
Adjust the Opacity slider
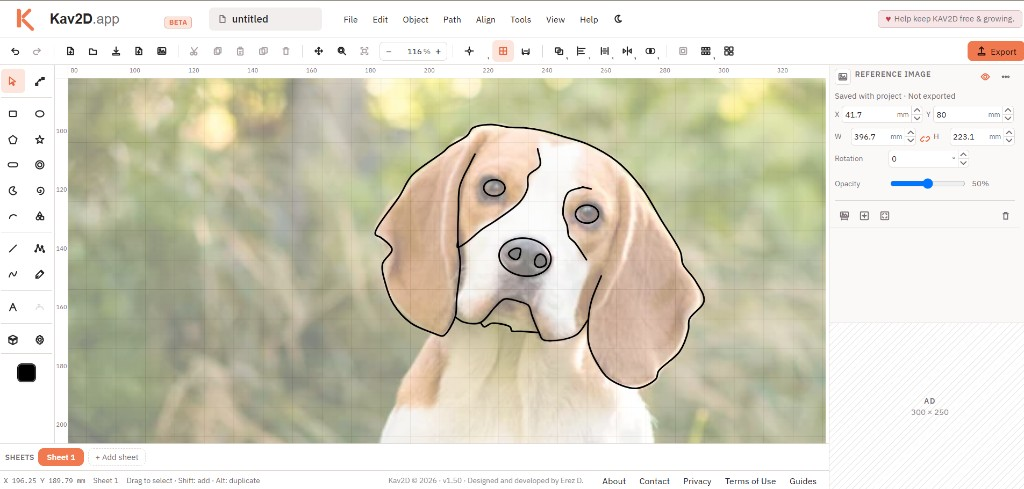[927, 183]
